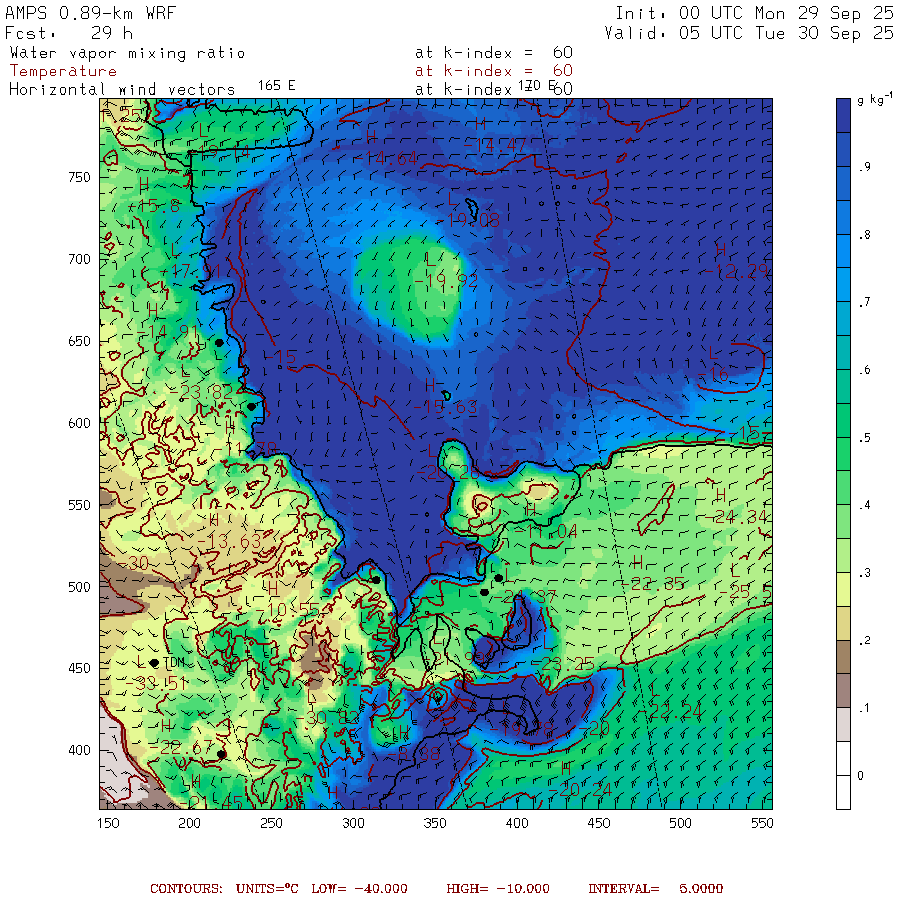The image size is (900, 900).
Task: Click the H marker above -10.55
Action: pos(271,587)
